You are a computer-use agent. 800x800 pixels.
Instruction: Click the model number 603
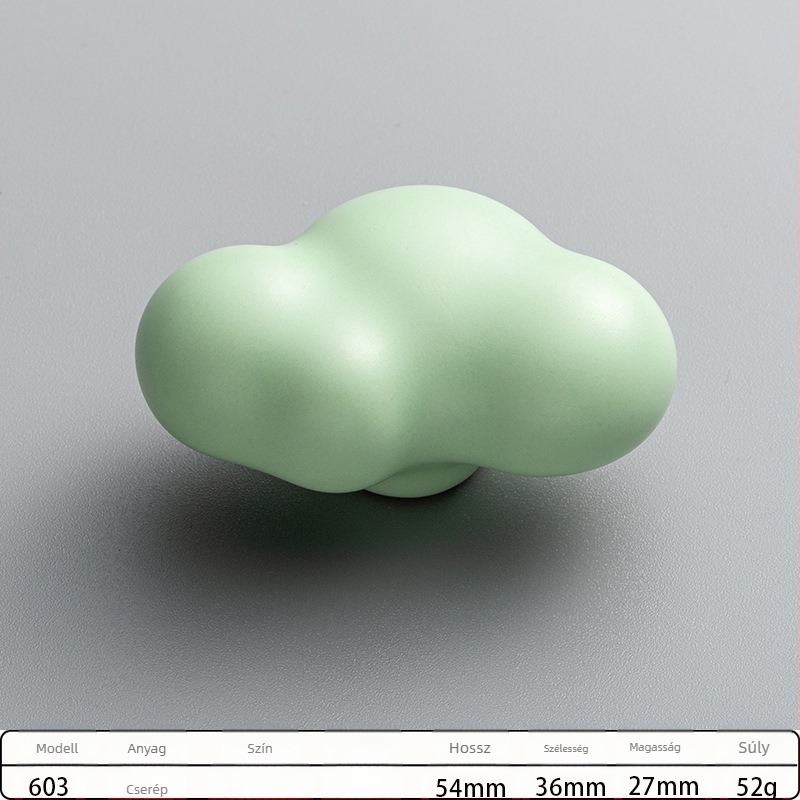click(49, 786)
